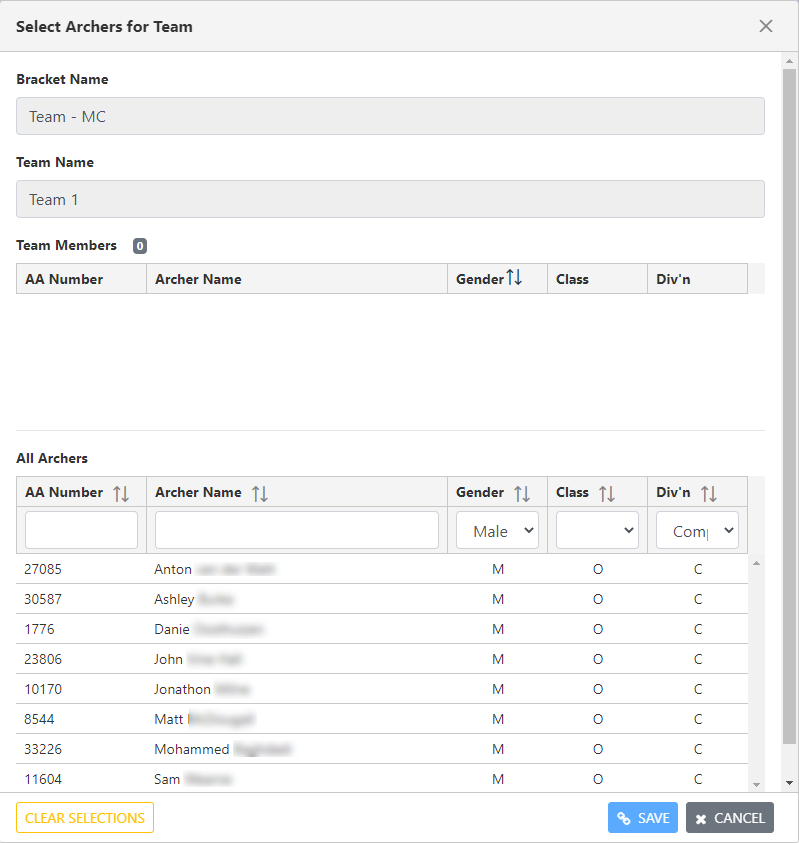This screenshot has height=843, width=799.
Task: Open the Div'n filter dropdown
Action: pyautogui.click(x=697, y=530)
